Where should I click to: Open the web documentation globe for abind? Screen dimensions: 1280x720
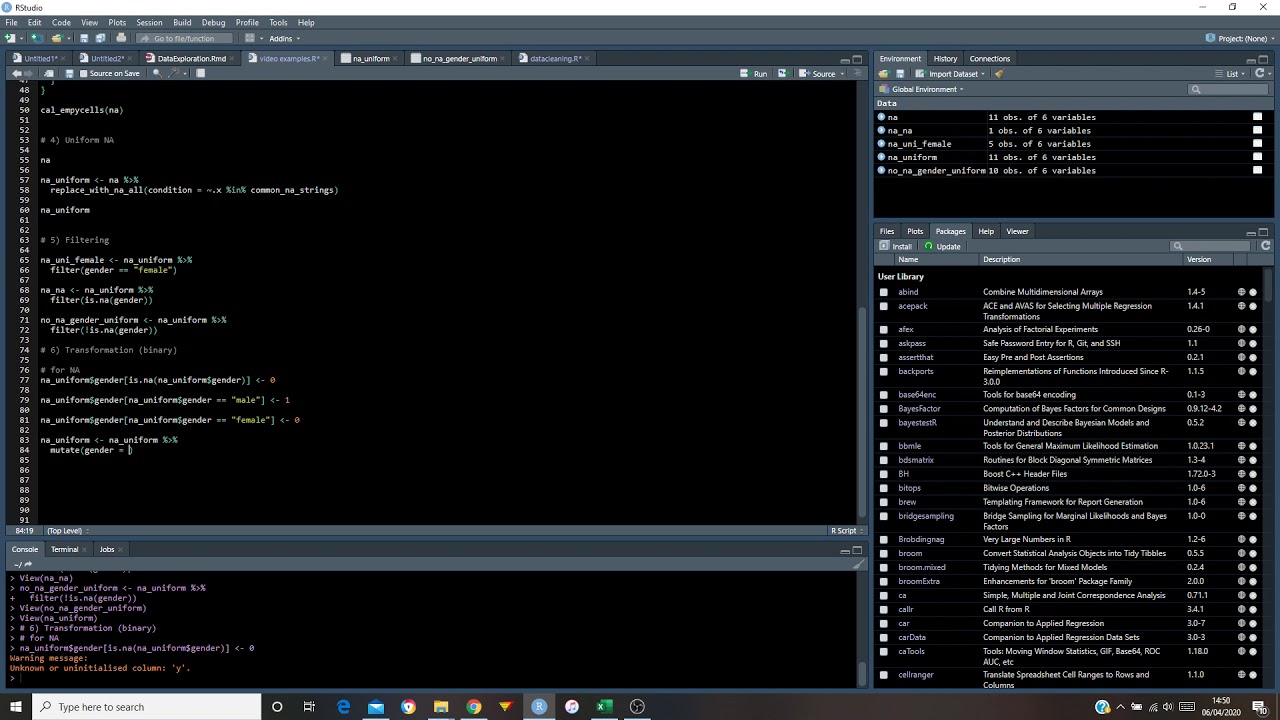click(x=1242, y=292)
